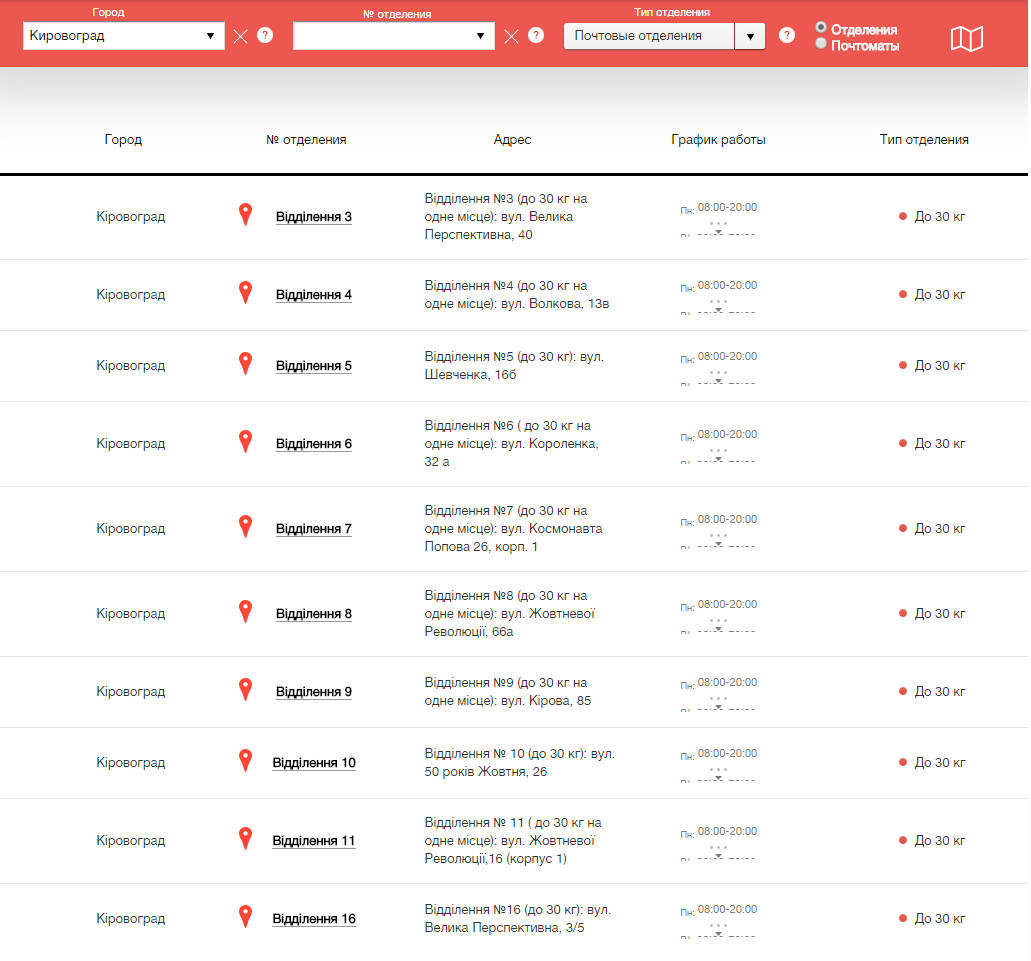Screen dimensions: 1031x961
Task: Open the Город dropdown showing Кировоград
Action: pyautogui.click(x=123, y=36)
